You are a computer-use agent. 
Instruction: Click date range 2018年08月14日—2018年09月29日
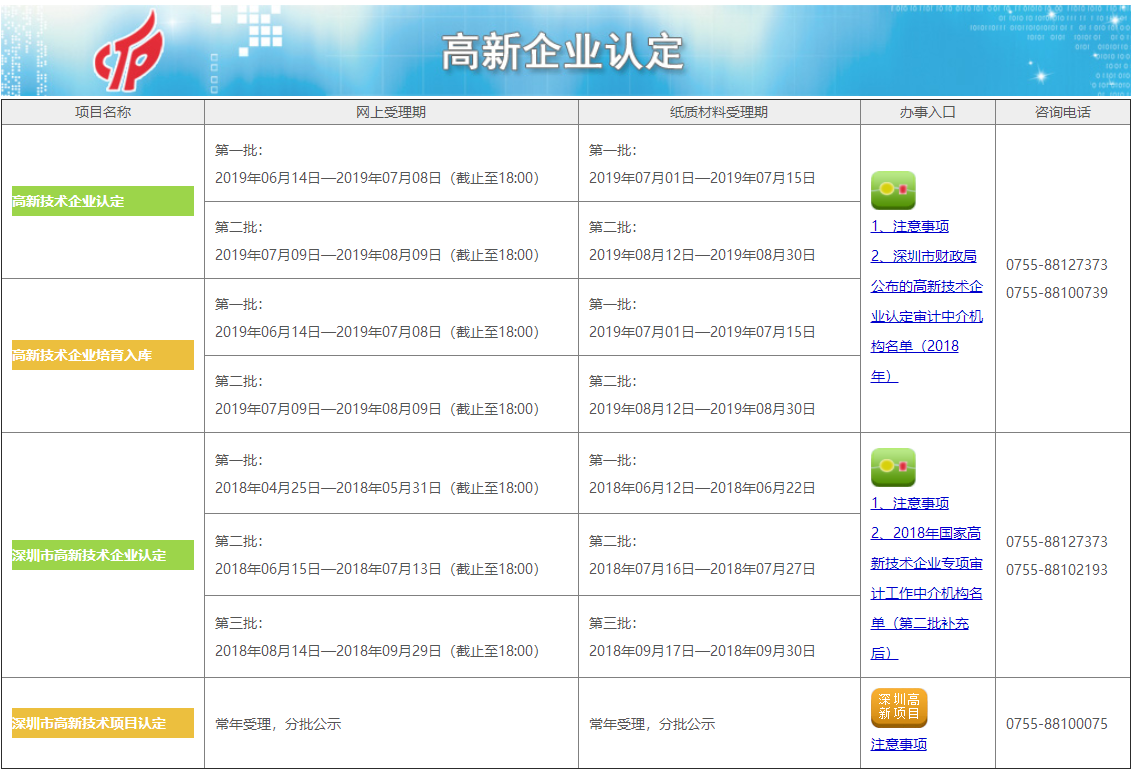[328, 651]
